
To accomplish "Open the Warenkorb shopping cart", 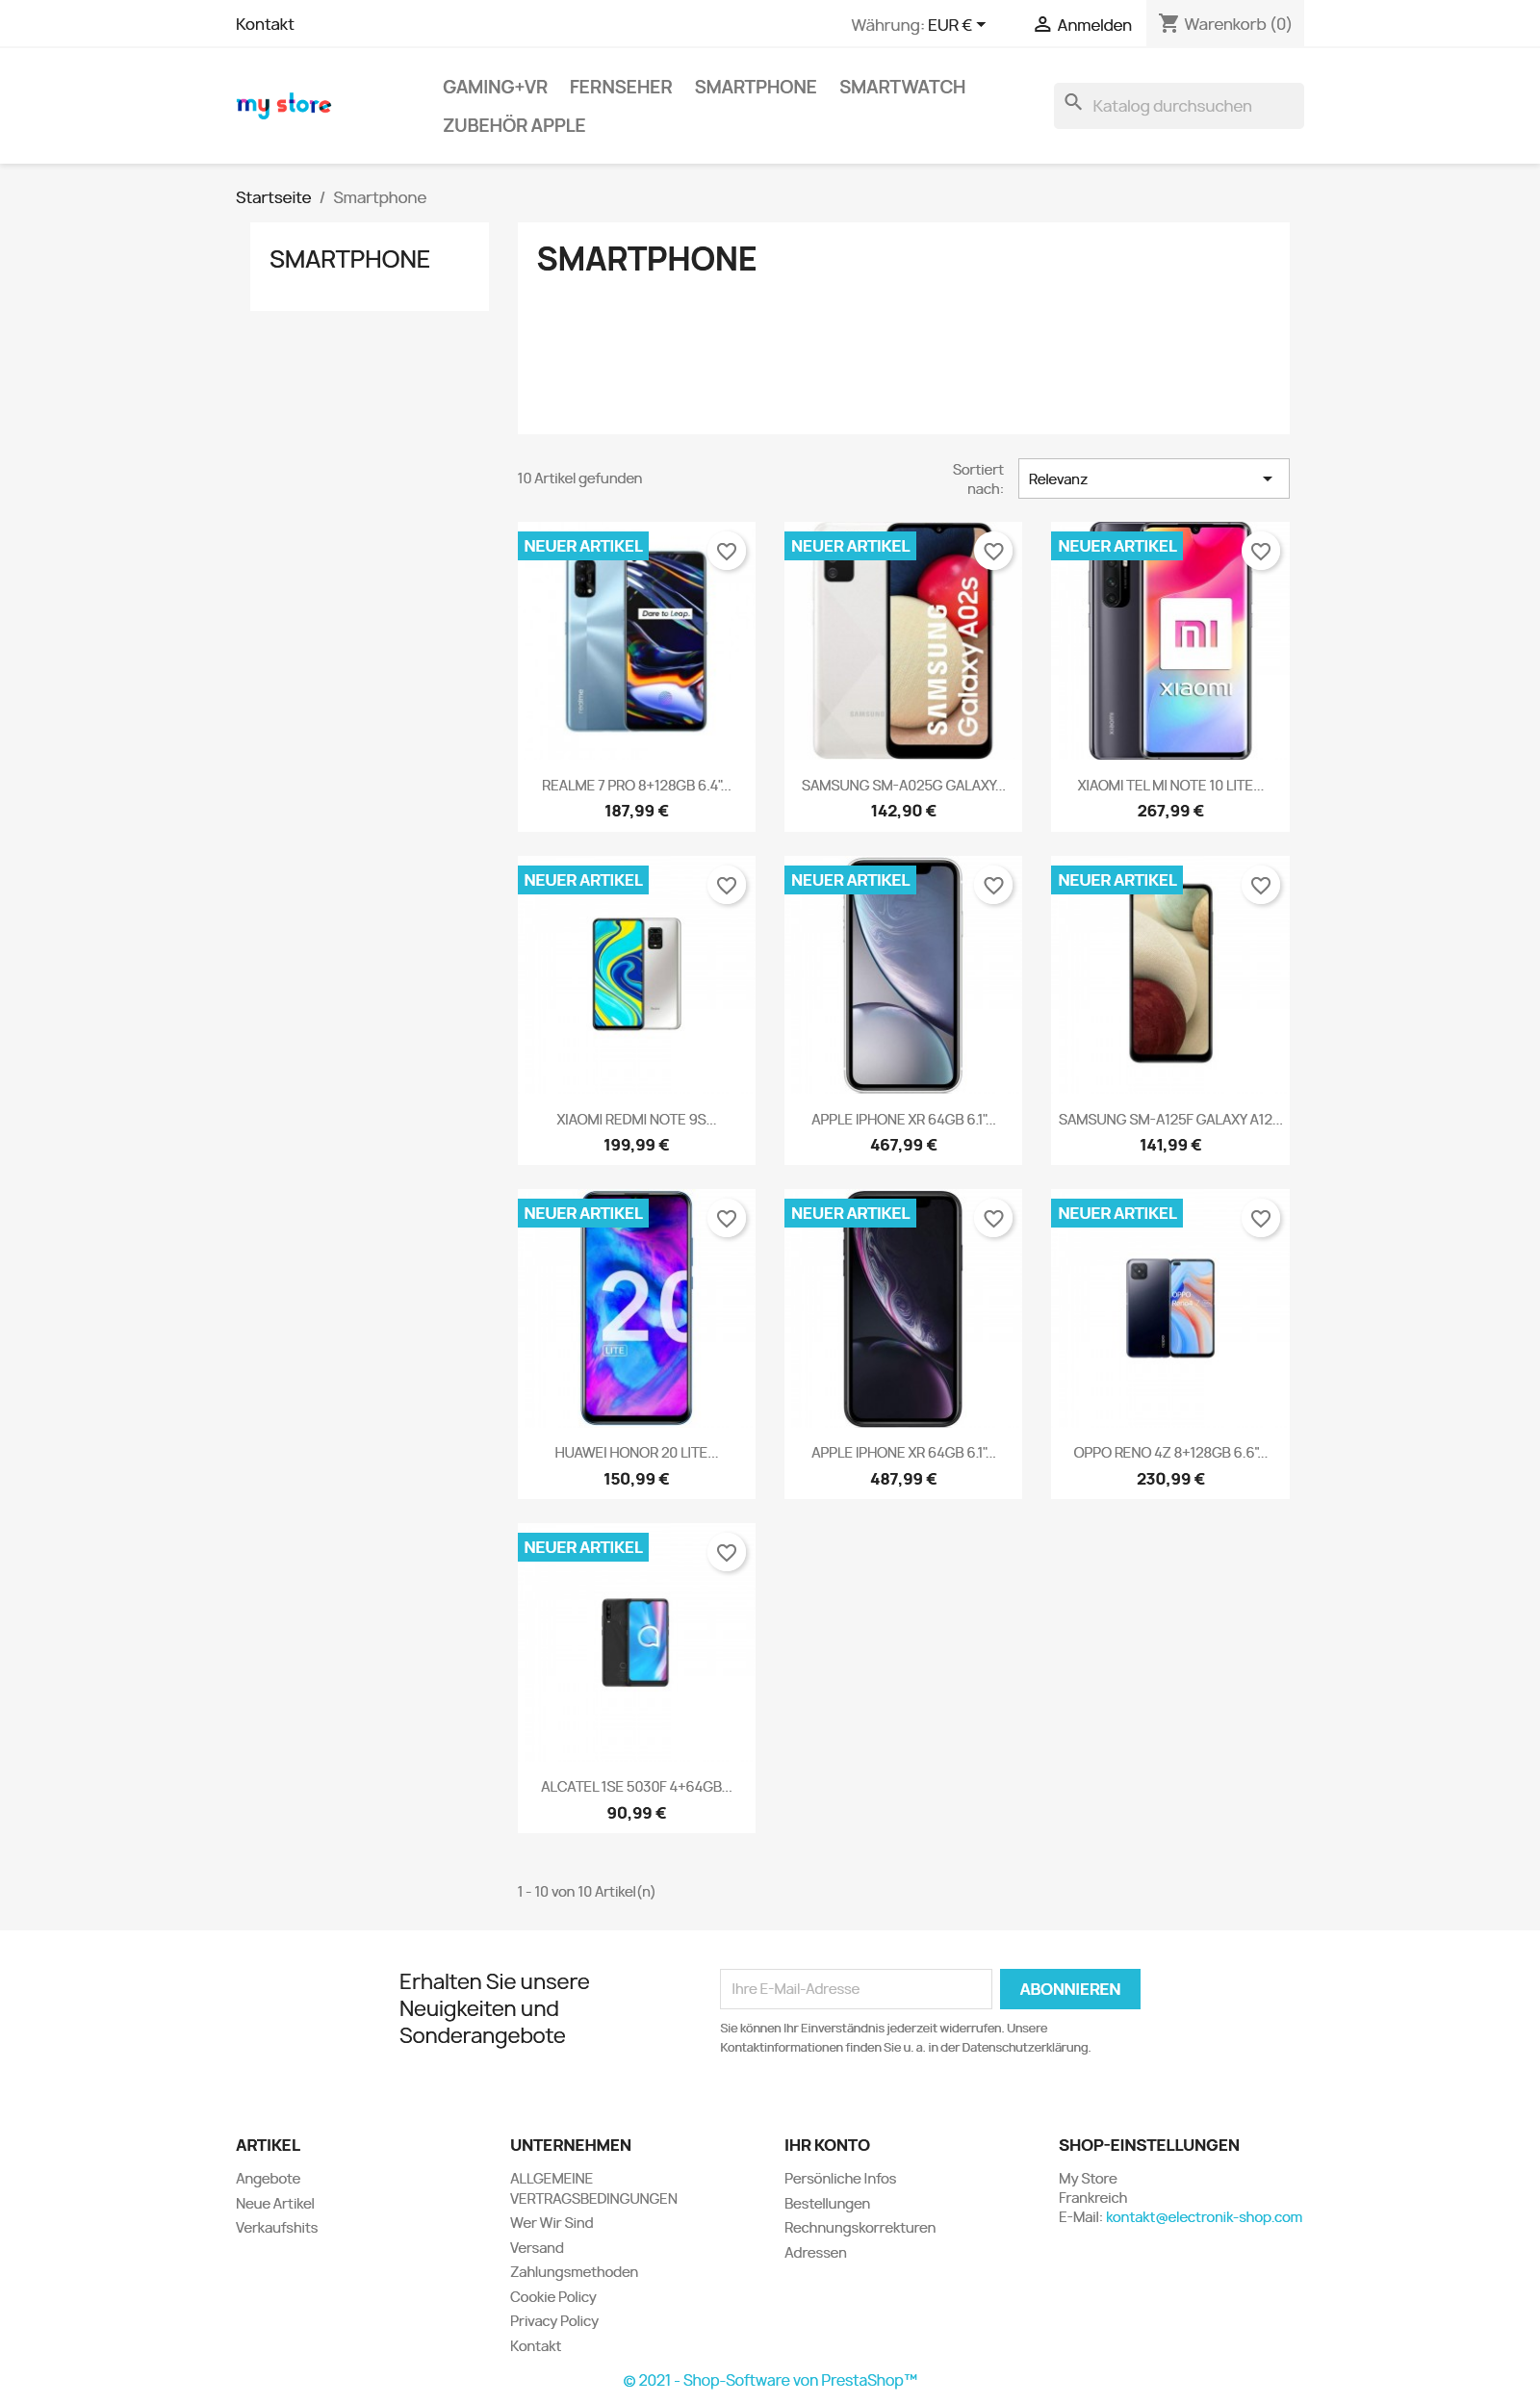I will [x=1224, y=24].
